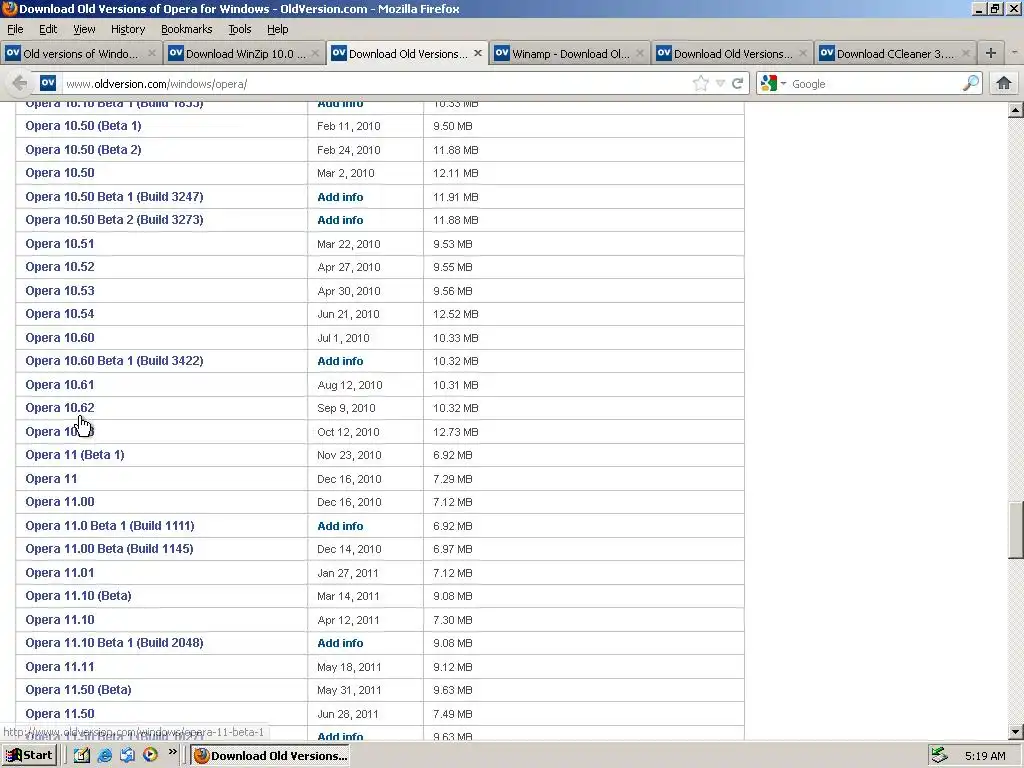Click the notepad quick launch icon
The width and height of the screenshot is (1024, 768).
pos(82,756)
